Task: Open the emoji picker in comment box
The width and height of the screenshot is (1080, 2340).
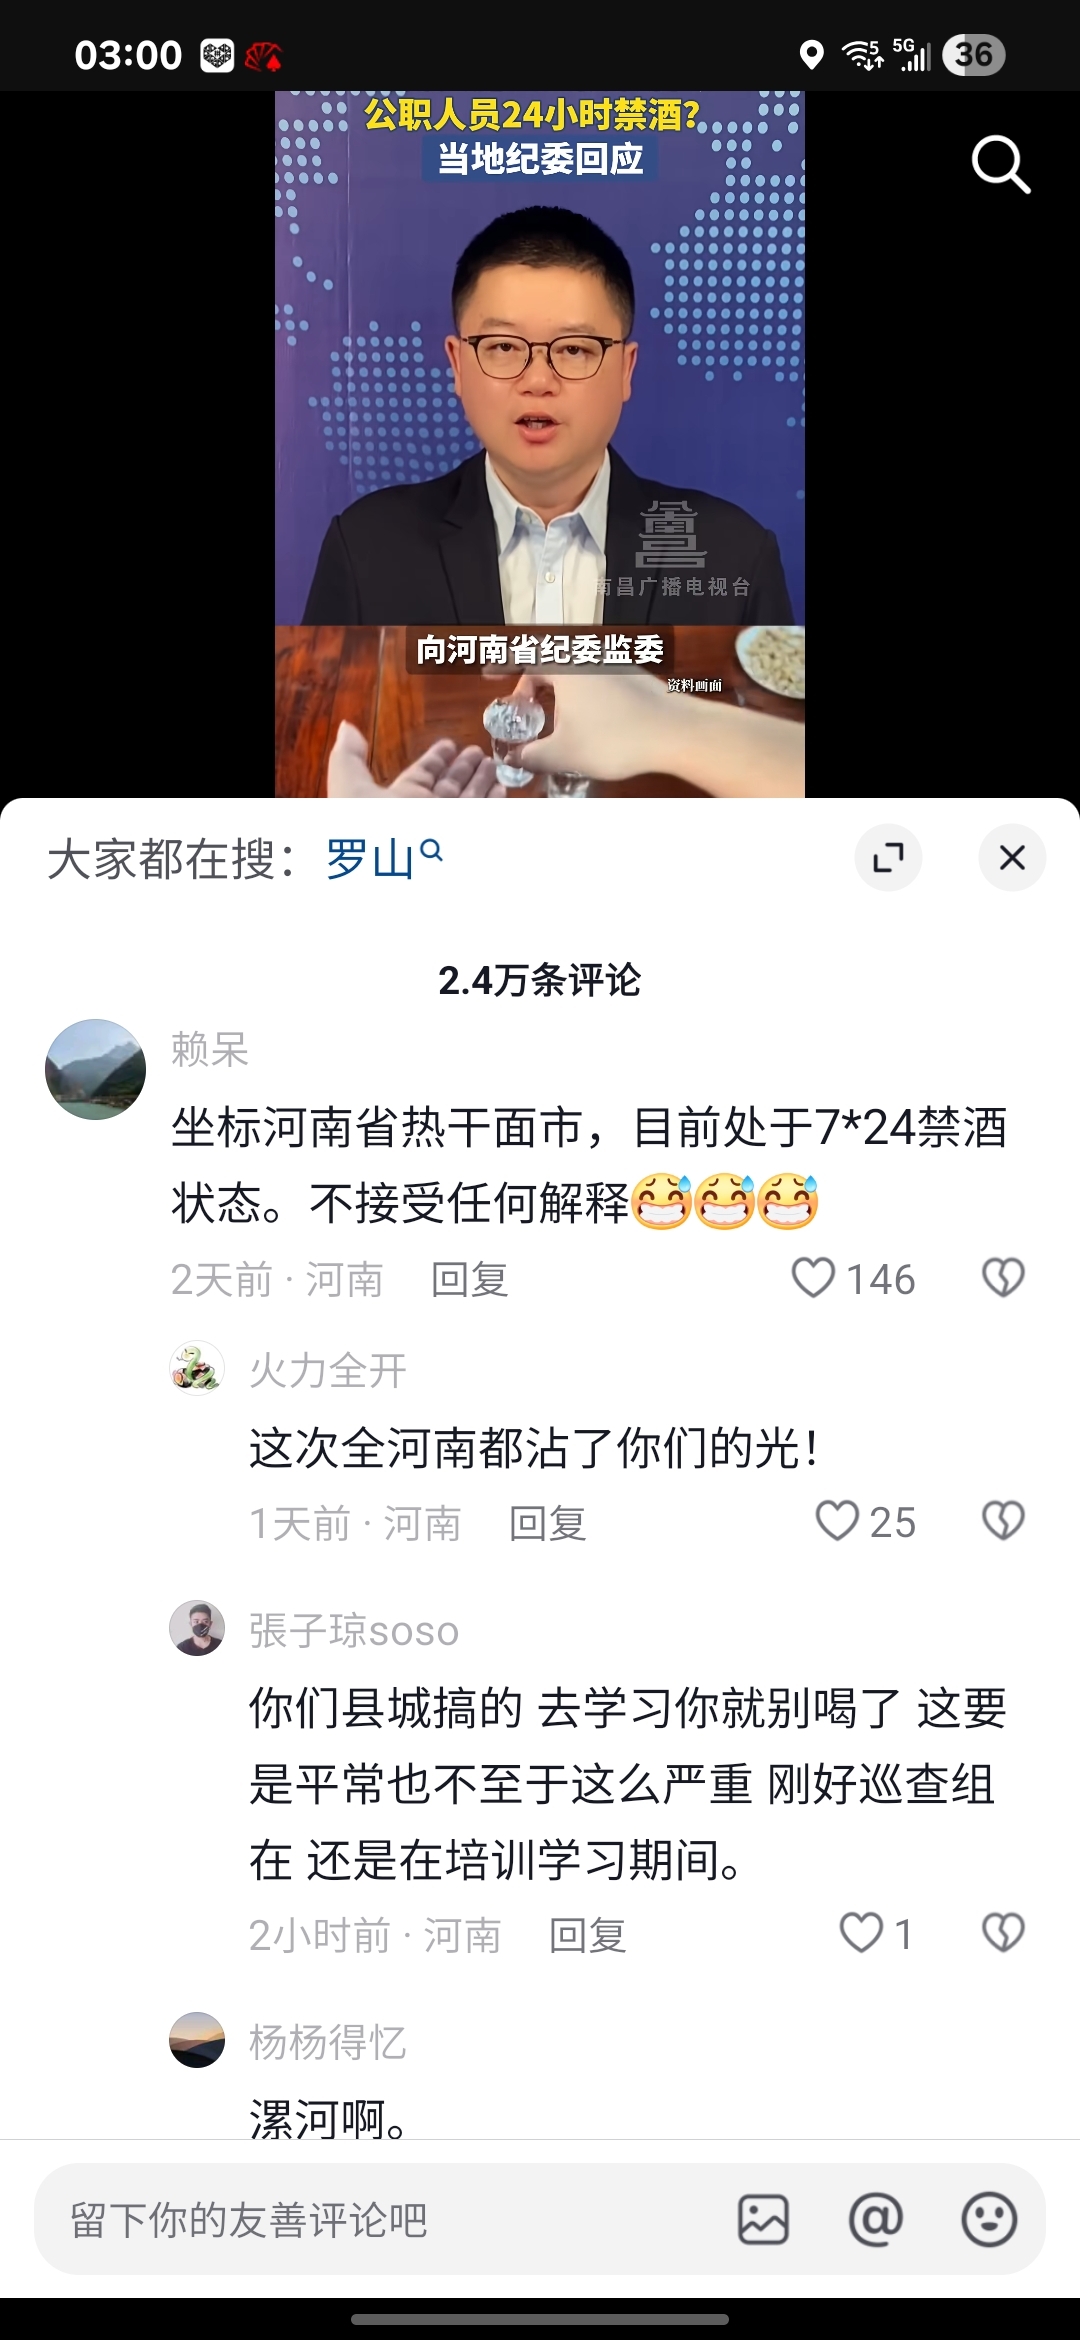Action: [x=989, y=2220]
